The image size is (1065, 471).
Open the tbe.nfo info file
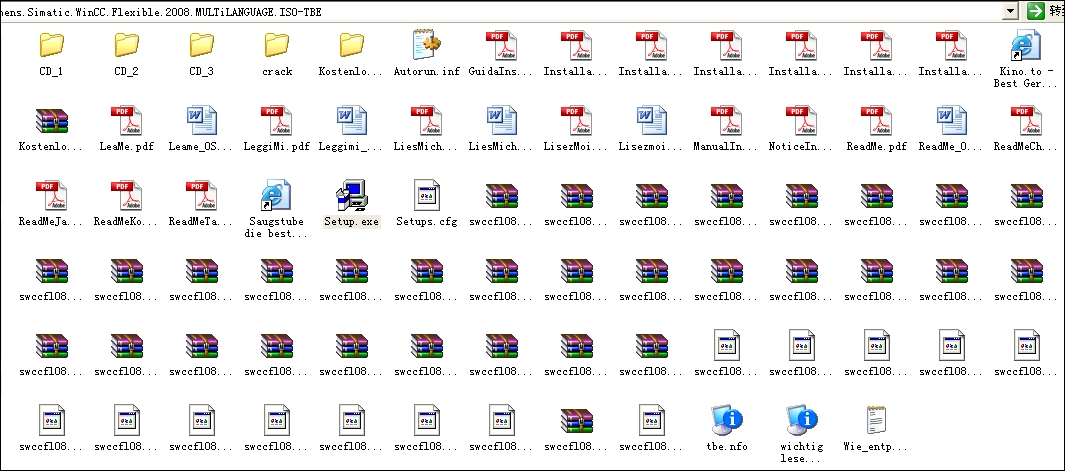coord(726,421)
